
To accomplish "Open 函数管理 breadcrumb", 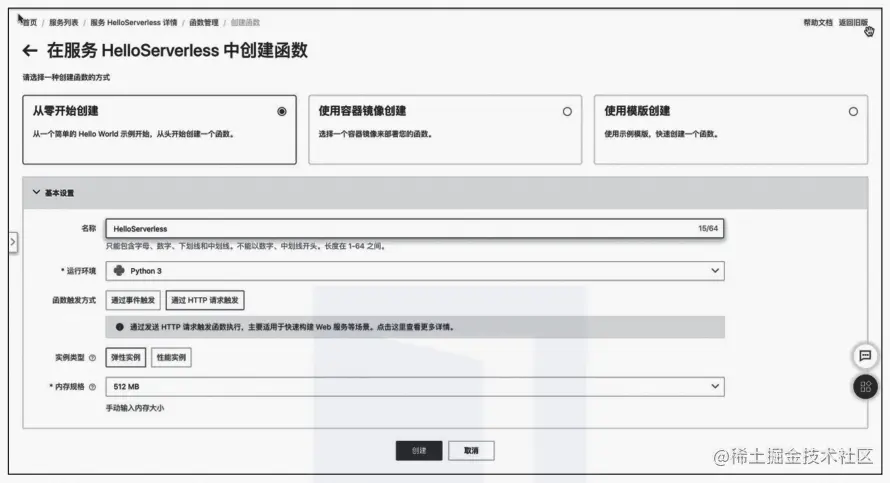I will [204, 23].
